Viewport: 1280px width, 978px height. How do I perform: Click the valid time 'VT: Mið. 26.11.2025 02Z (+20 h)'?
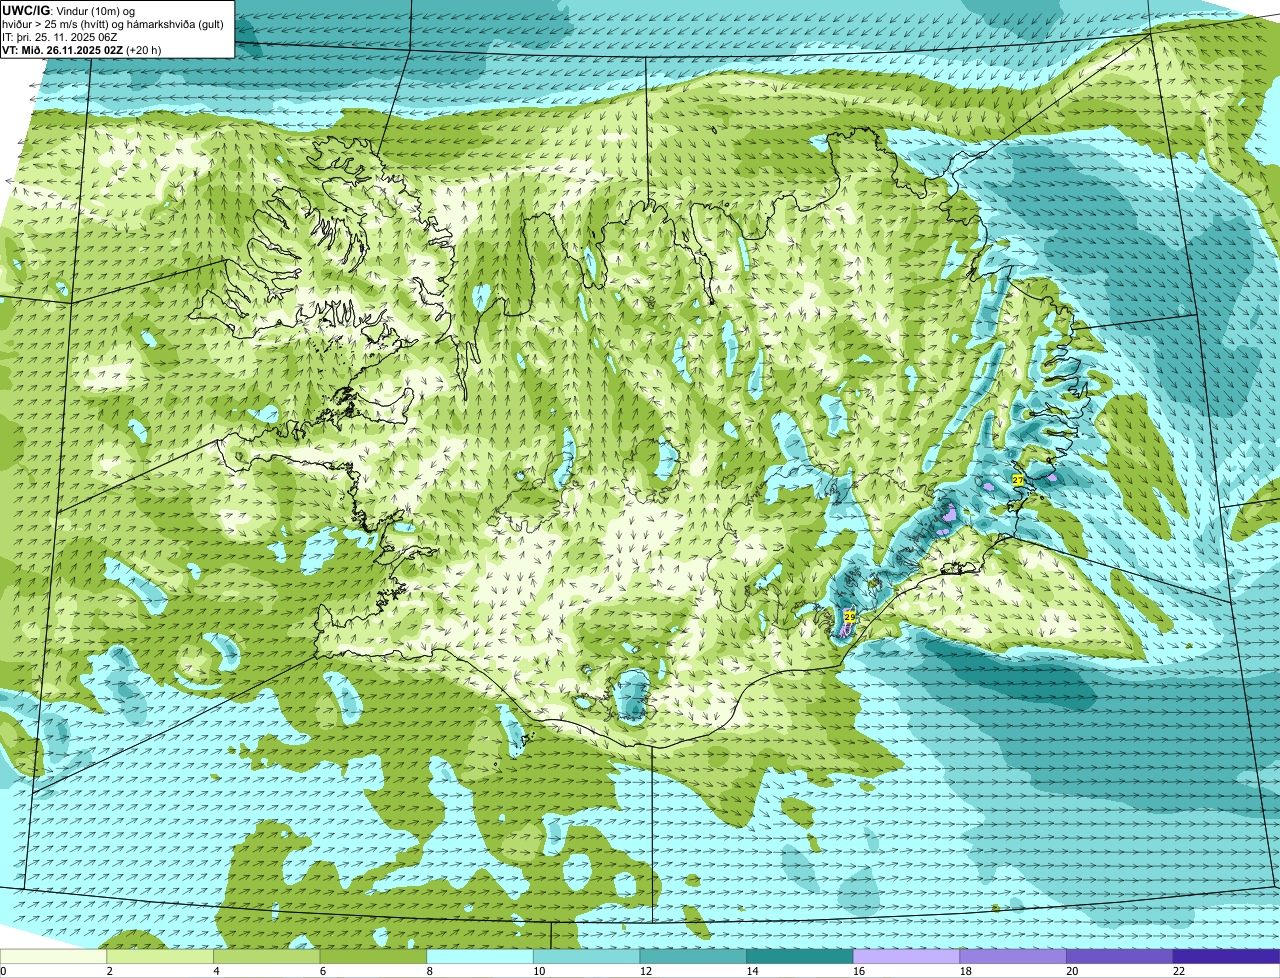82,50
